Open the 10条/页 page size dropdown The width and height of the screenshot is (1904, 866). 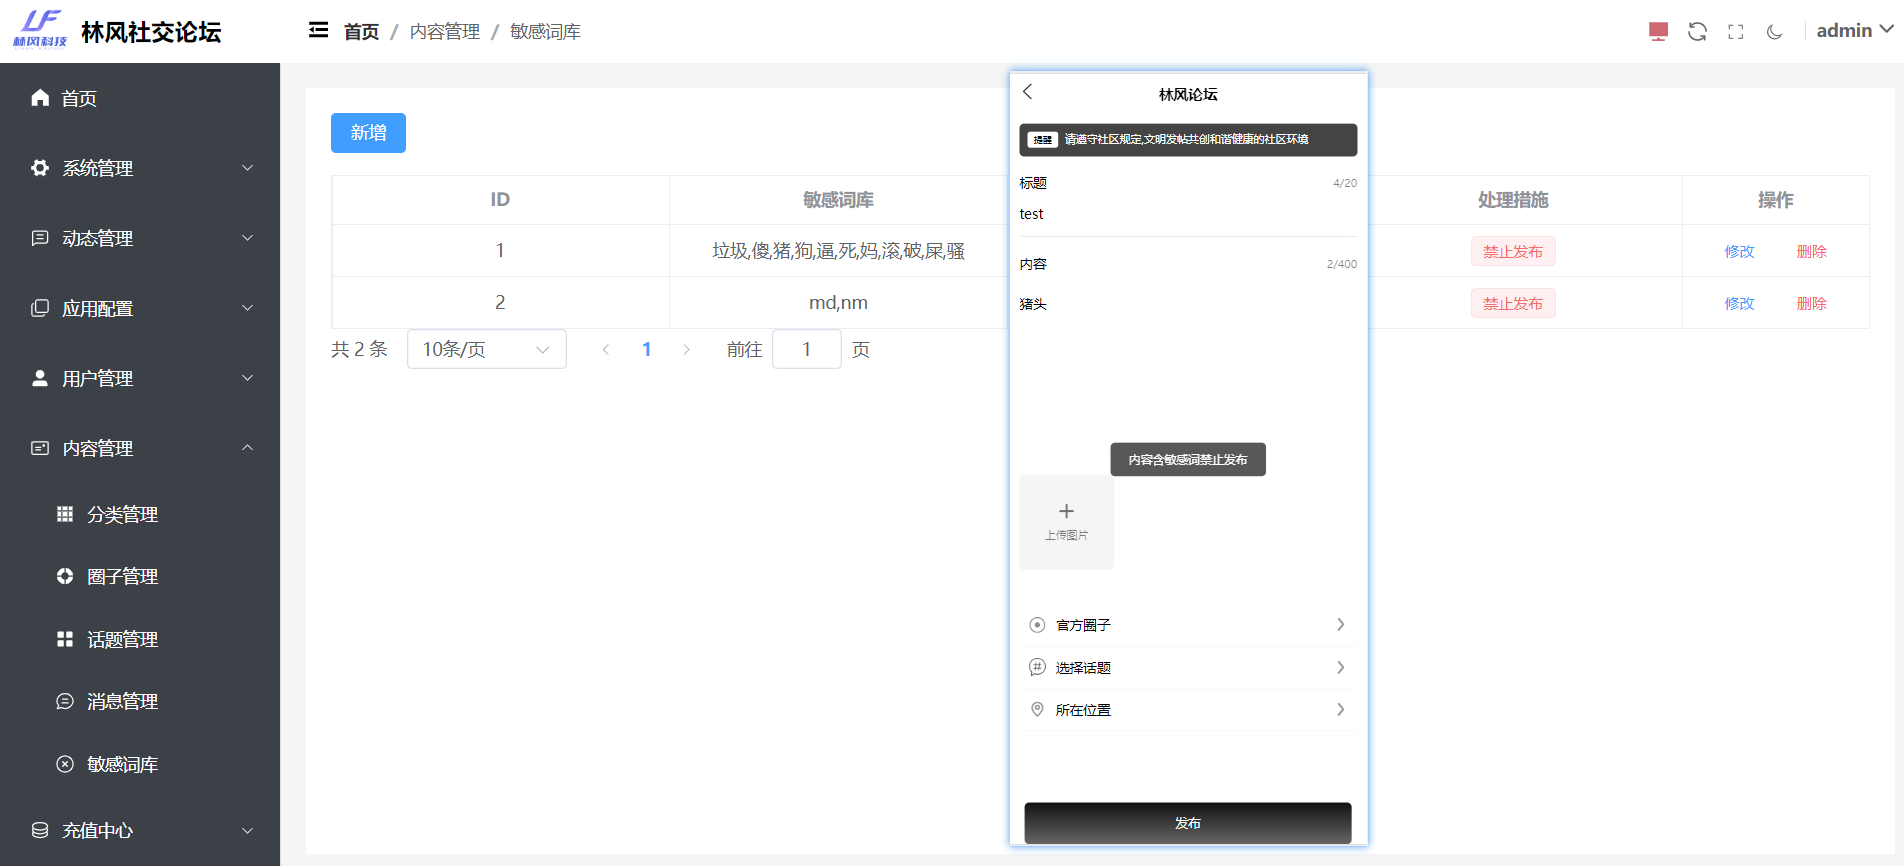(x=487, y=349)
